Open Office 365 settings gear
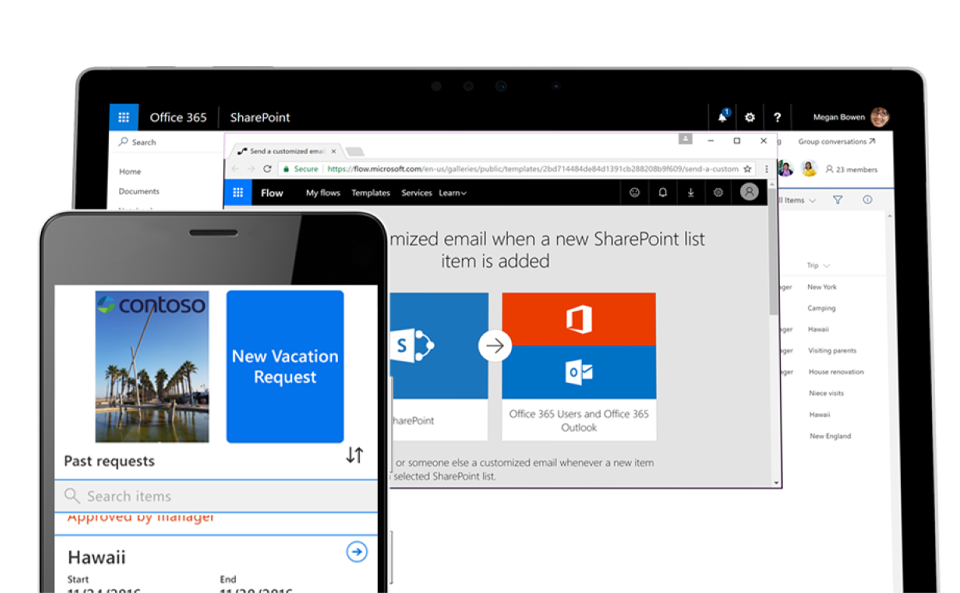The image size is (960, 593). tap(749, 117)
